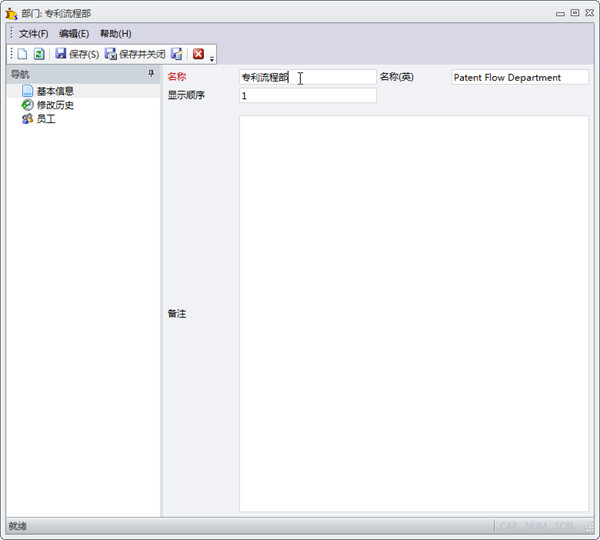The height and width of the screenshot is (540, 600).
Task: Click the app icon in title bar
Action: [x=11, y=14]
